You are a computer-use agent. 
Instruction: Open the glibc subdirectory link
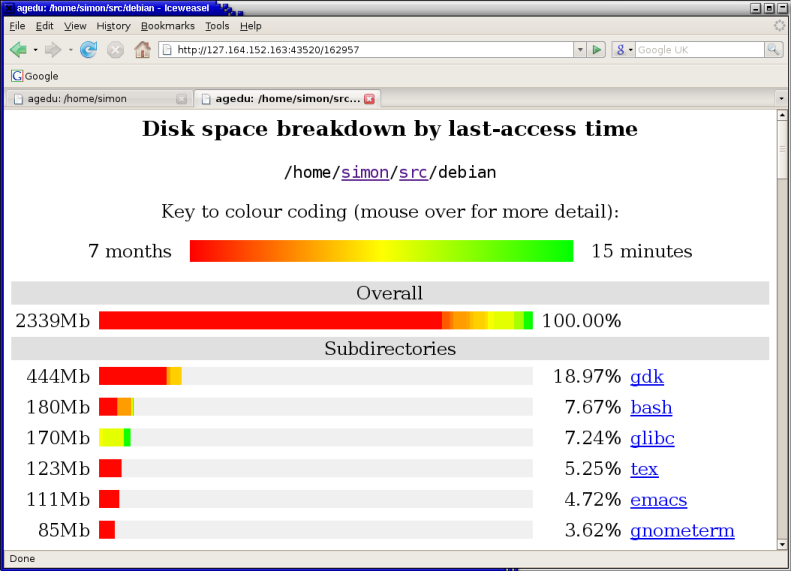[652, 438]
